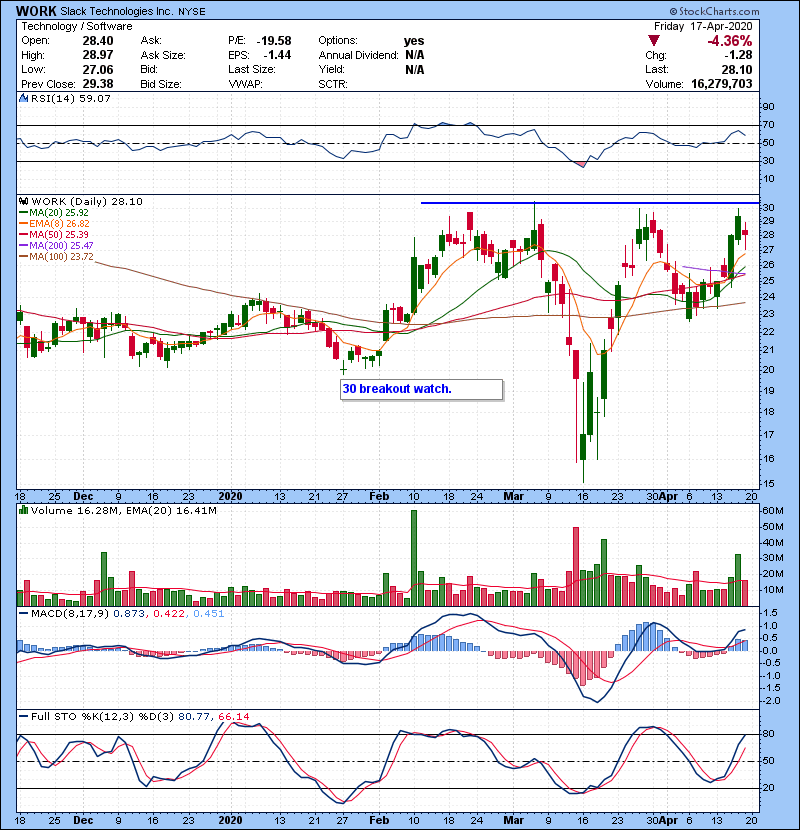Viewport: 800px width, 830px height.
Task: Click the volume bars icon in volume panel
Action: [x=23, y=510]
